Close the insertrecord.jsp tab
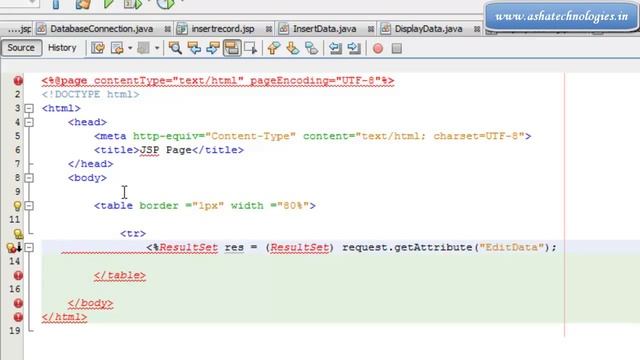 click(269, 29)
